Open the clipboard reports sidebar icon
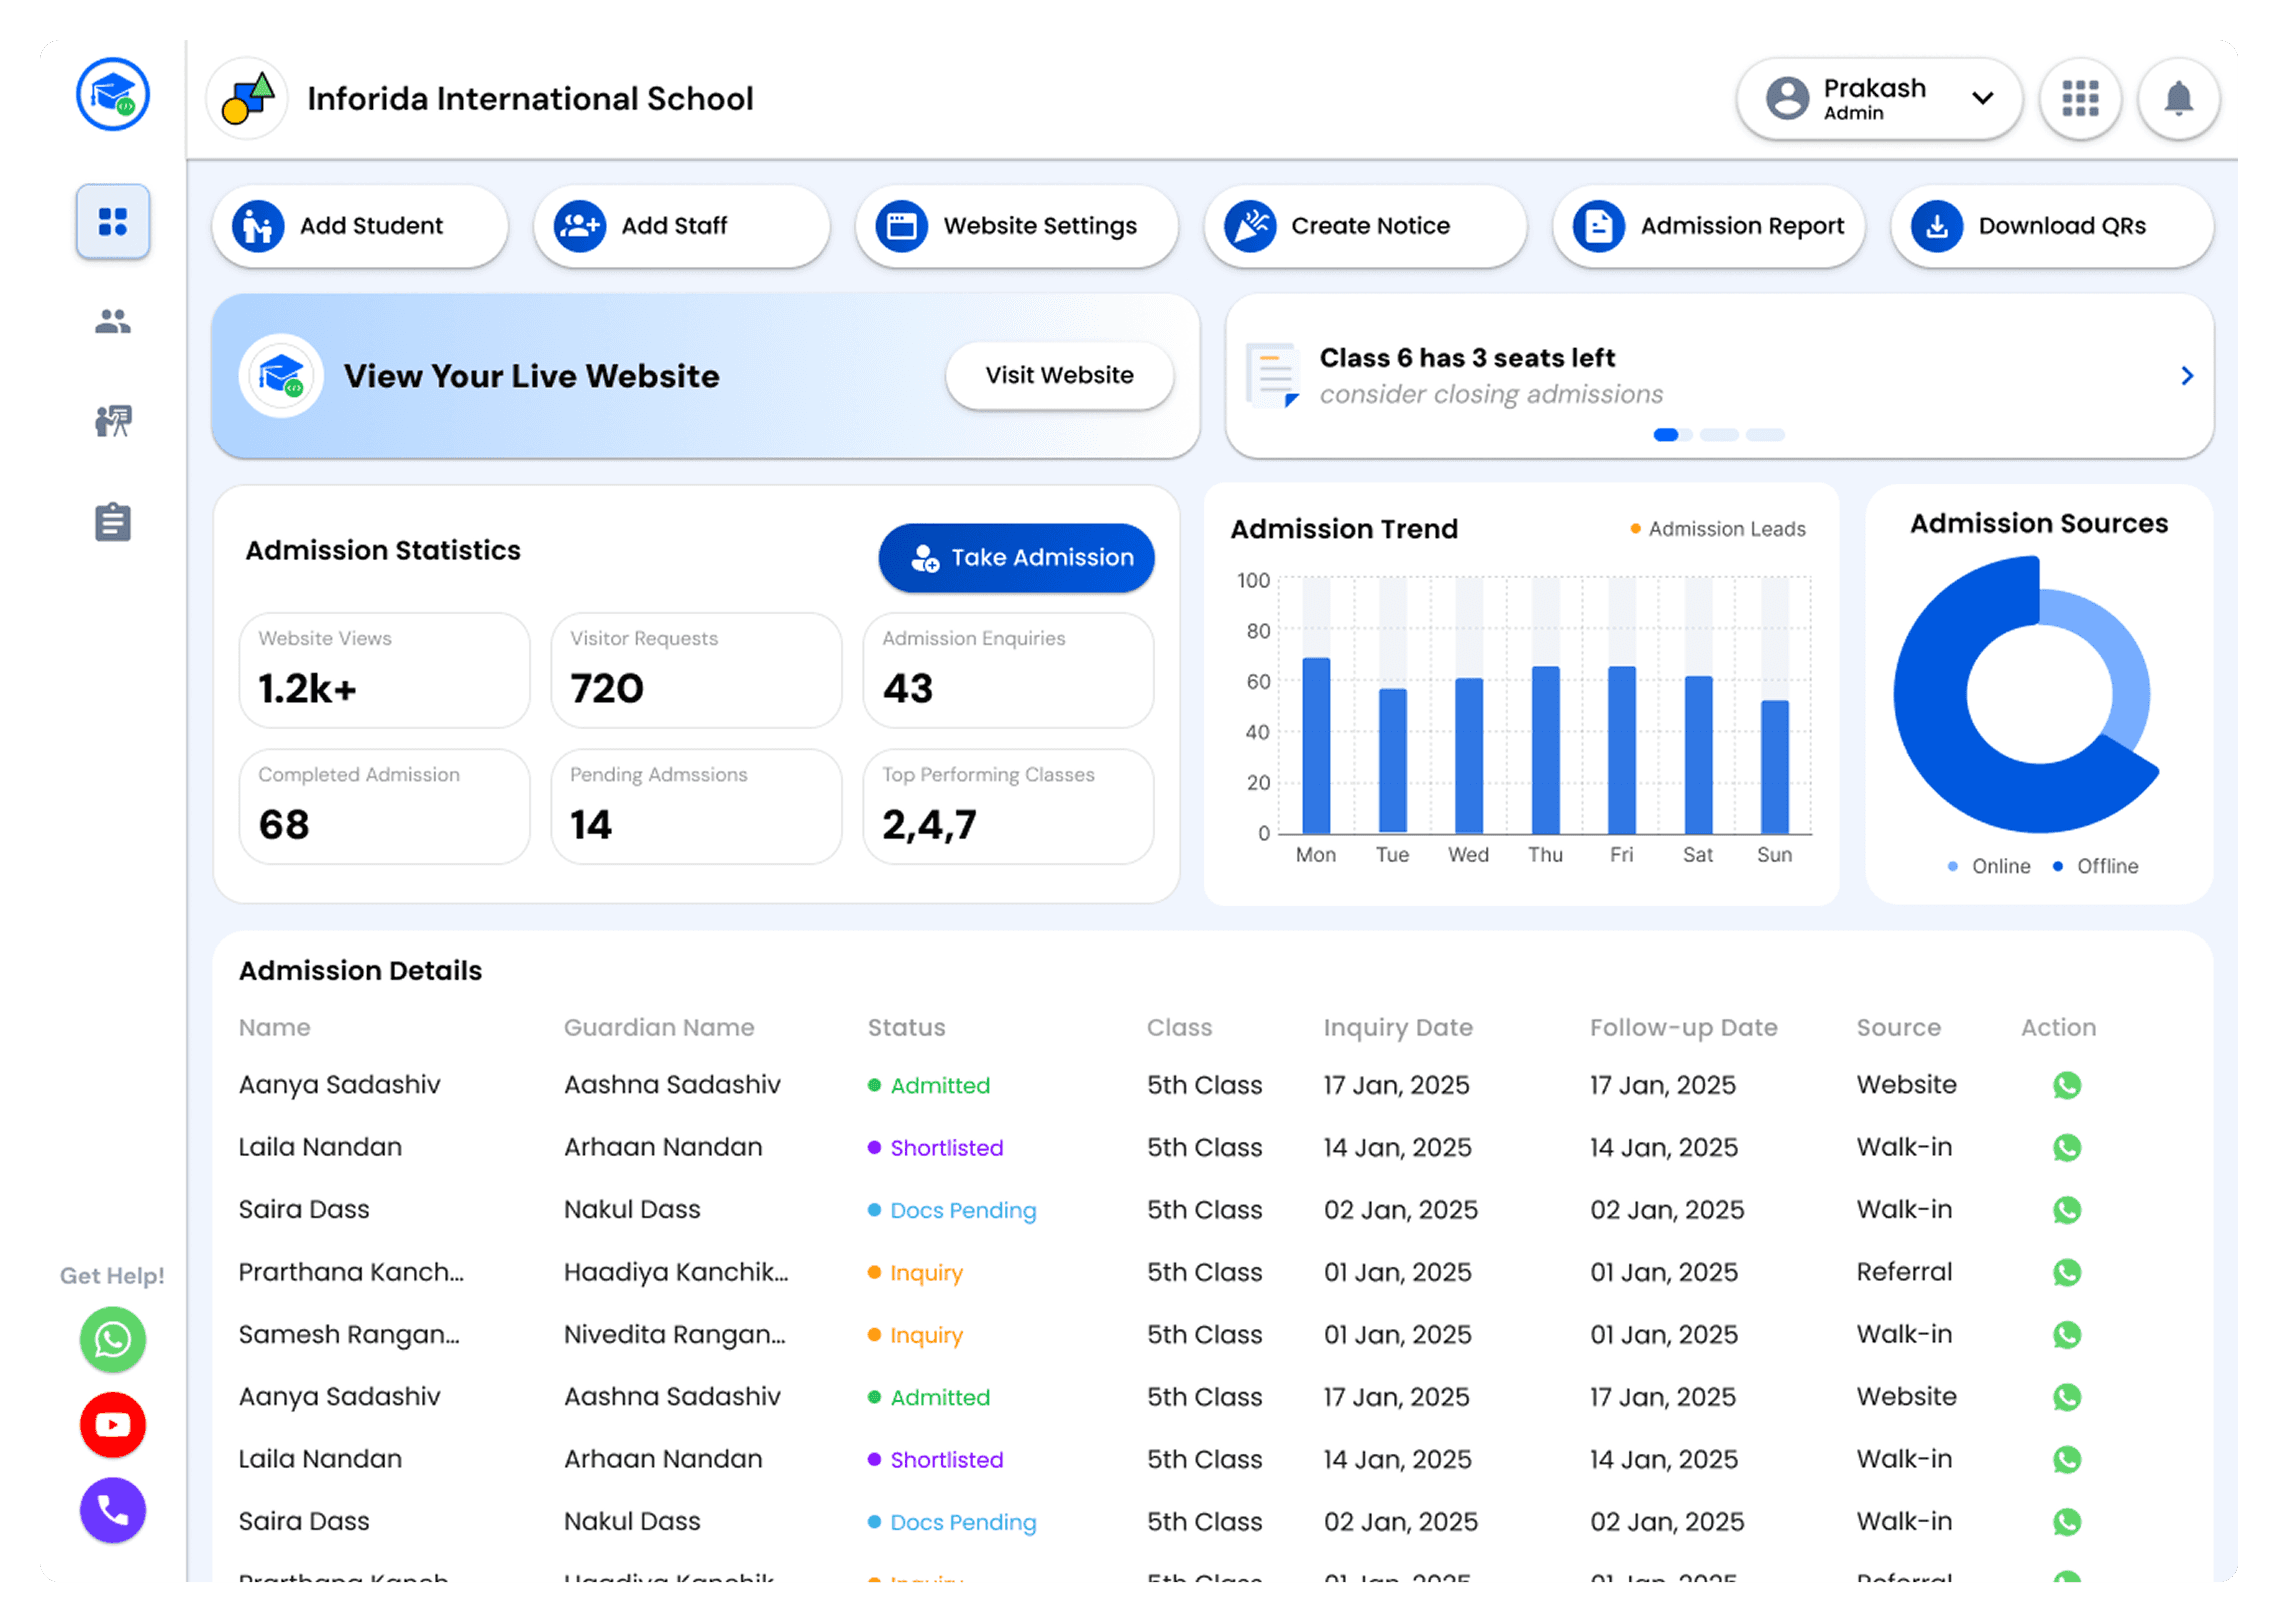The height and width of the screenshot is (1623, 2282). (113, 522)
